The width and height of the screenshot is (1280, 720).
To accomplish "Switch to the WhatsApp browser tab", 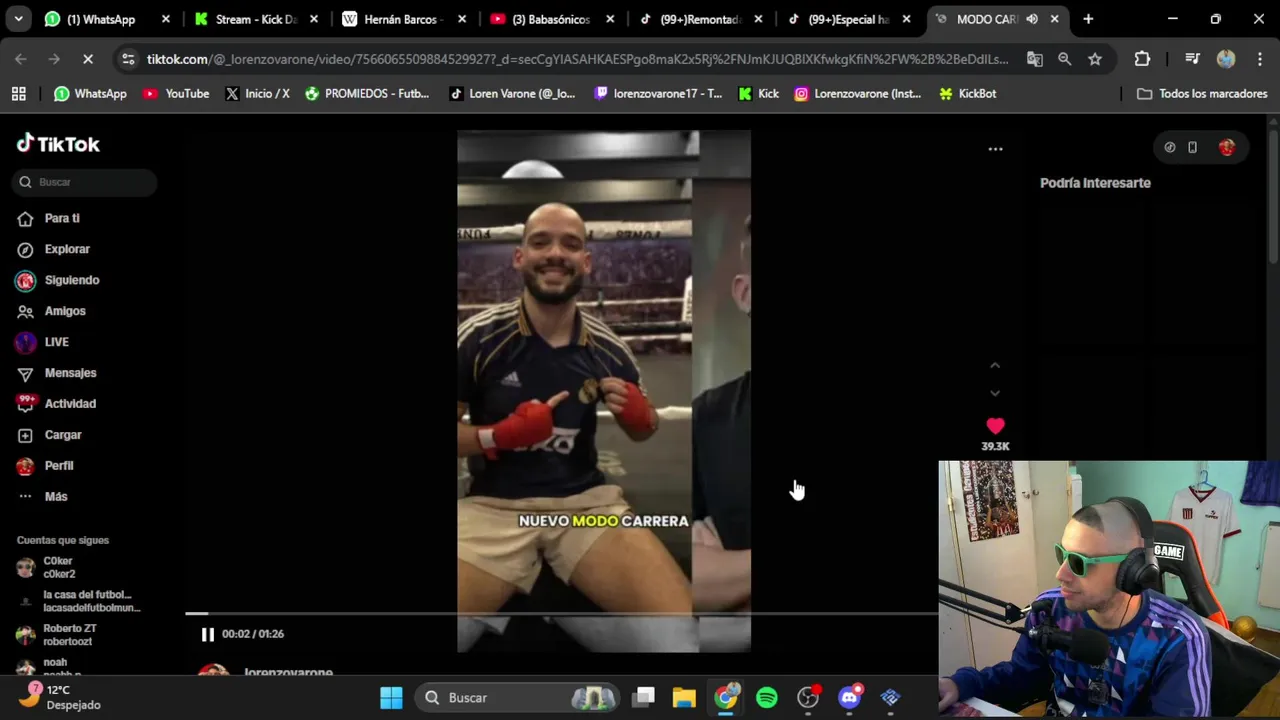I will click(x=107, y=19).
